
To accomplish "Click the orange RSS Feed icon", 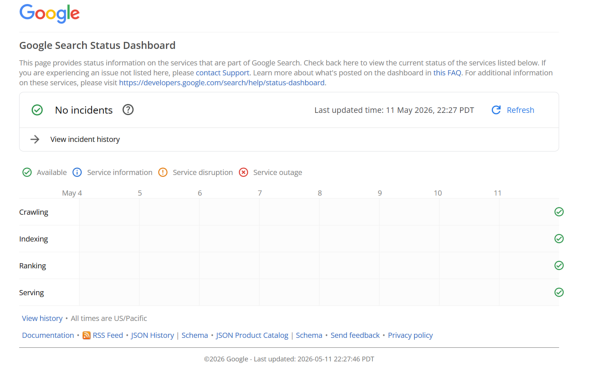I will pyautogui.click(x=87, y=335).
